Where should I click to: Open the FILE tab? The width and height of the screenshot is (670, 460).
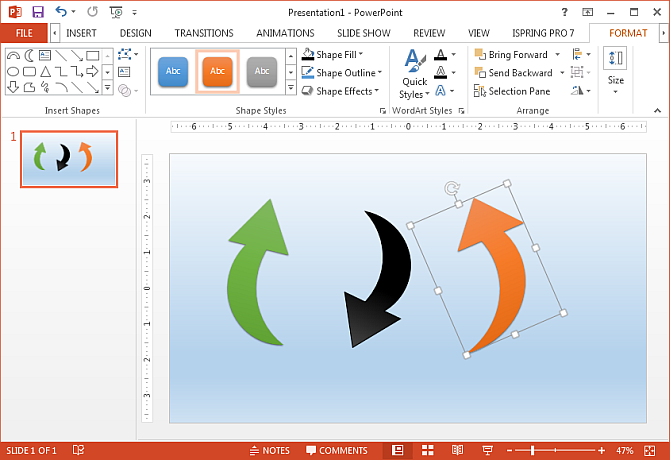[x=24, y=33]
